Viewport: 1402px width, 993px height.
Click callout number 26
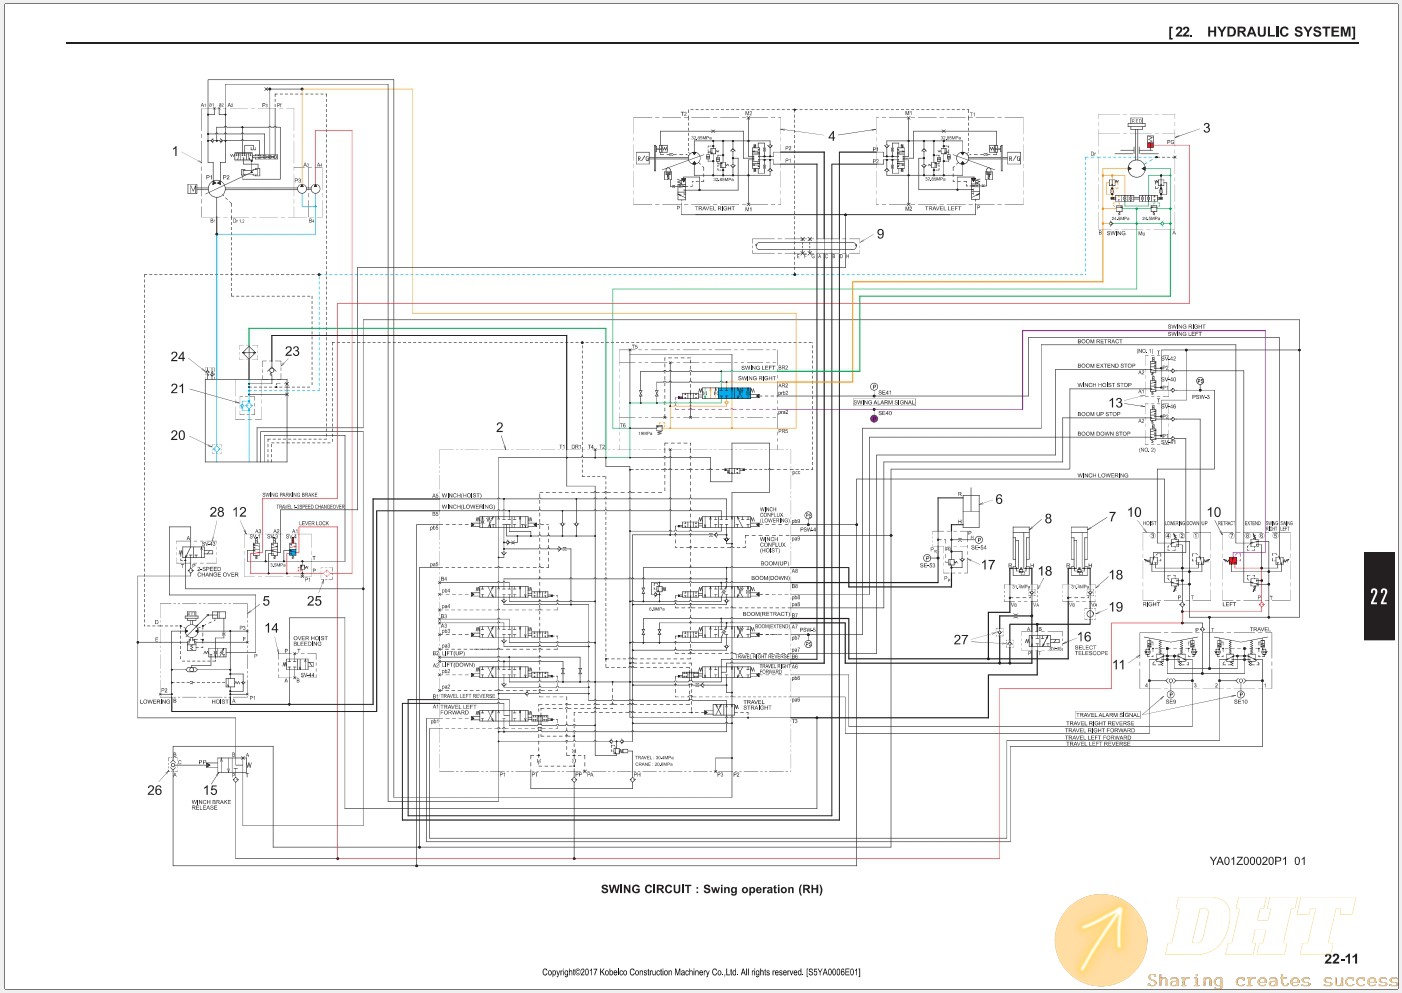coord(154,790)
